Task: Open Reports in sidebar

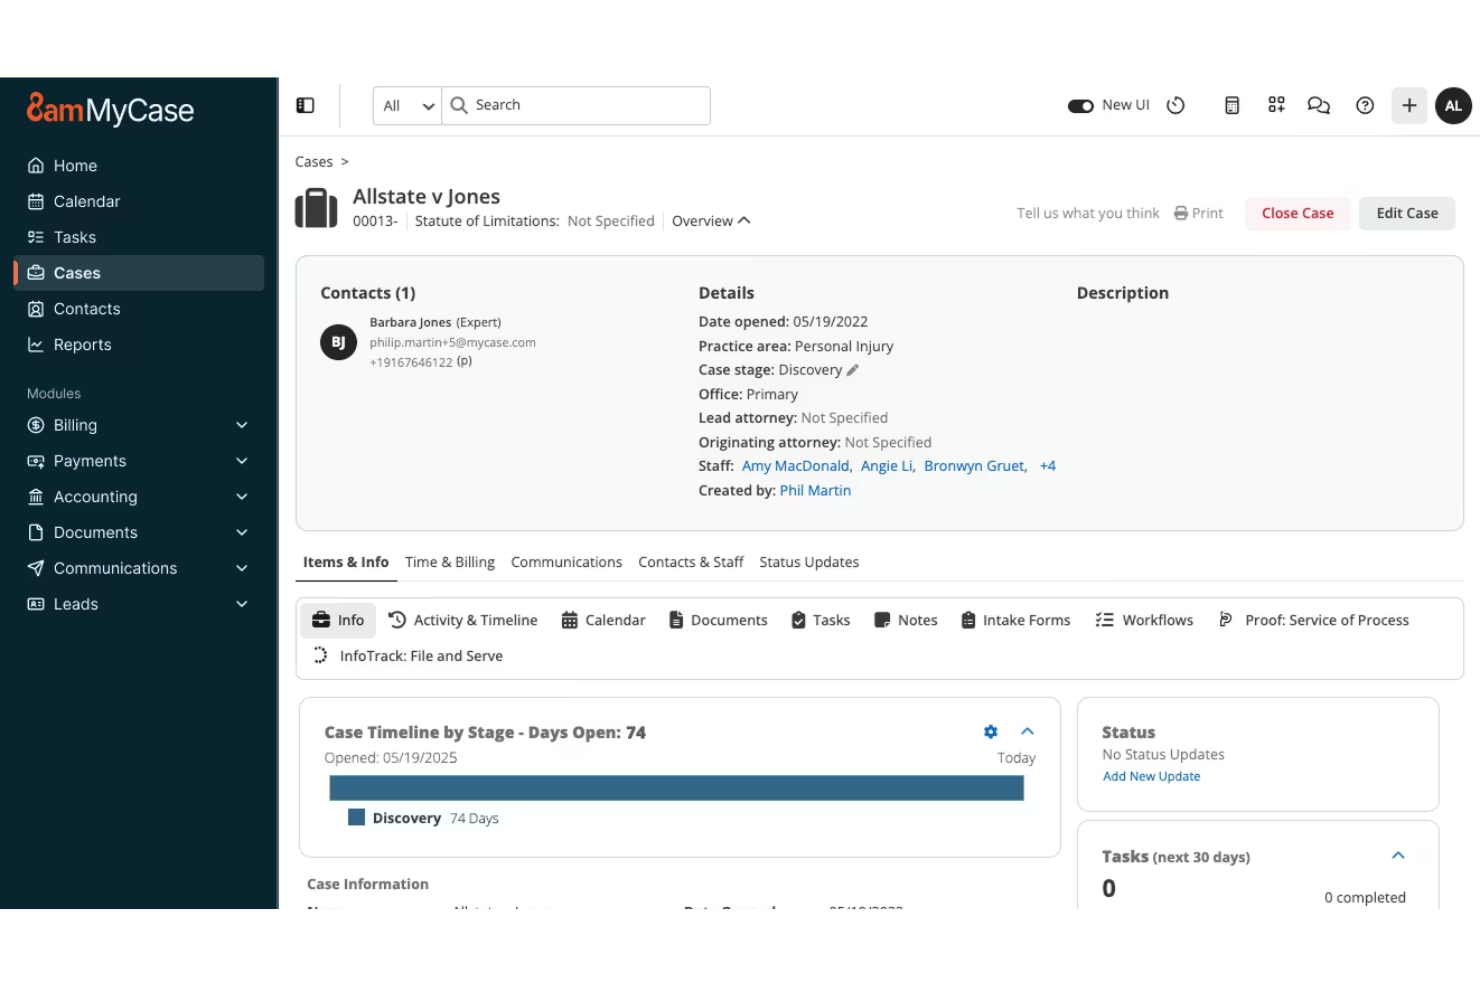Action: click(139, 345)
